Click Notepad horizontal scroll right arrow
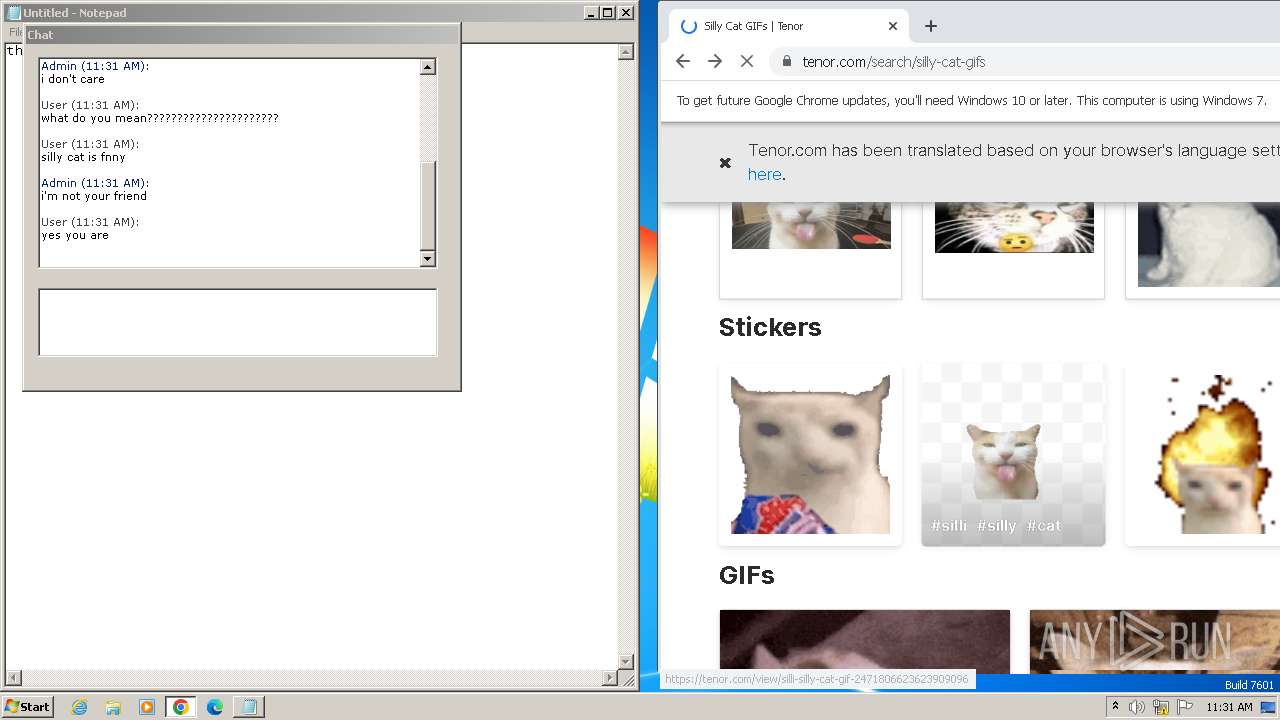Screen dimensions: 1280x720 click(x=610, y=678)
